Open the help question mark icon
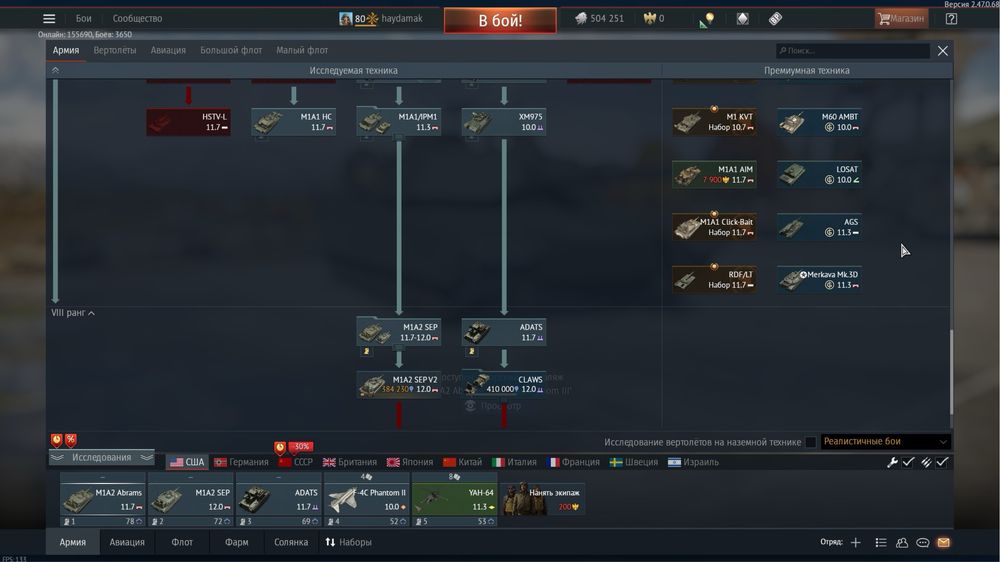1000x562 pixels. [x=951, y=18]
